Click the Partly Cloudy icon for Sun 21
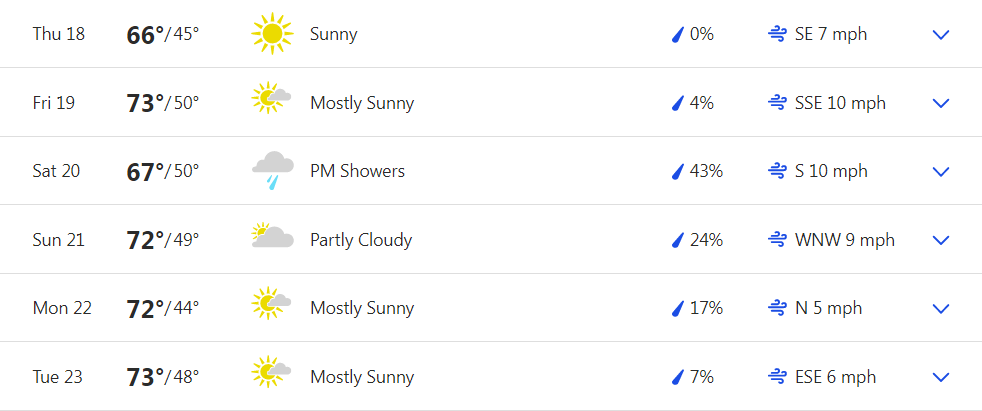This screenshot has width=982, height=411. pyautogui.click(x=272, y=236)
